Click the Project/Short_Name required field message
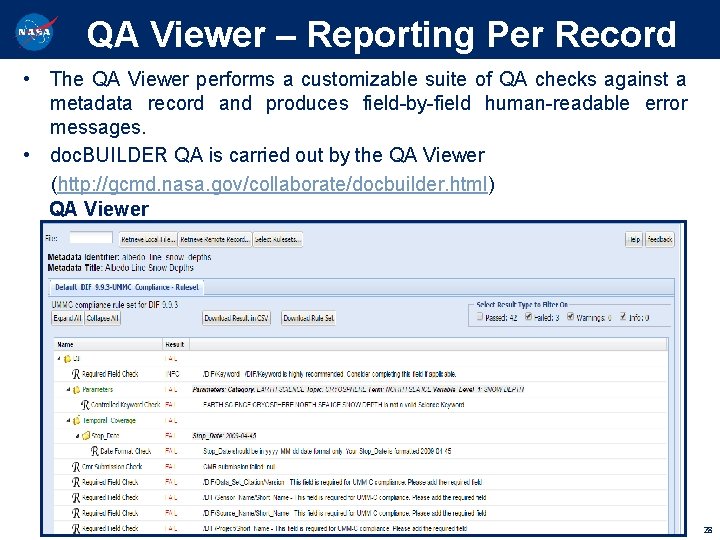 tap(335, 529)
